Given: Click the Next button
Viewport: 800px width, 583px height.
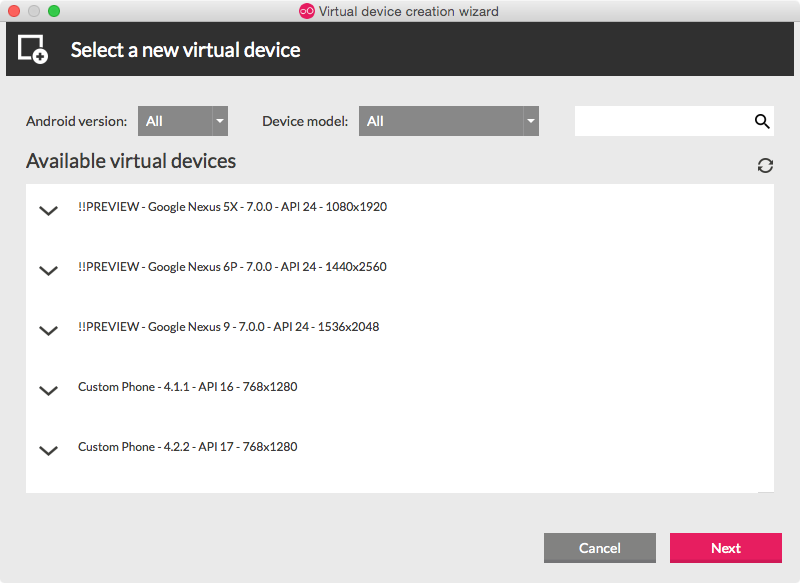Looking at the screenshot, I should [x=726, y=548].
